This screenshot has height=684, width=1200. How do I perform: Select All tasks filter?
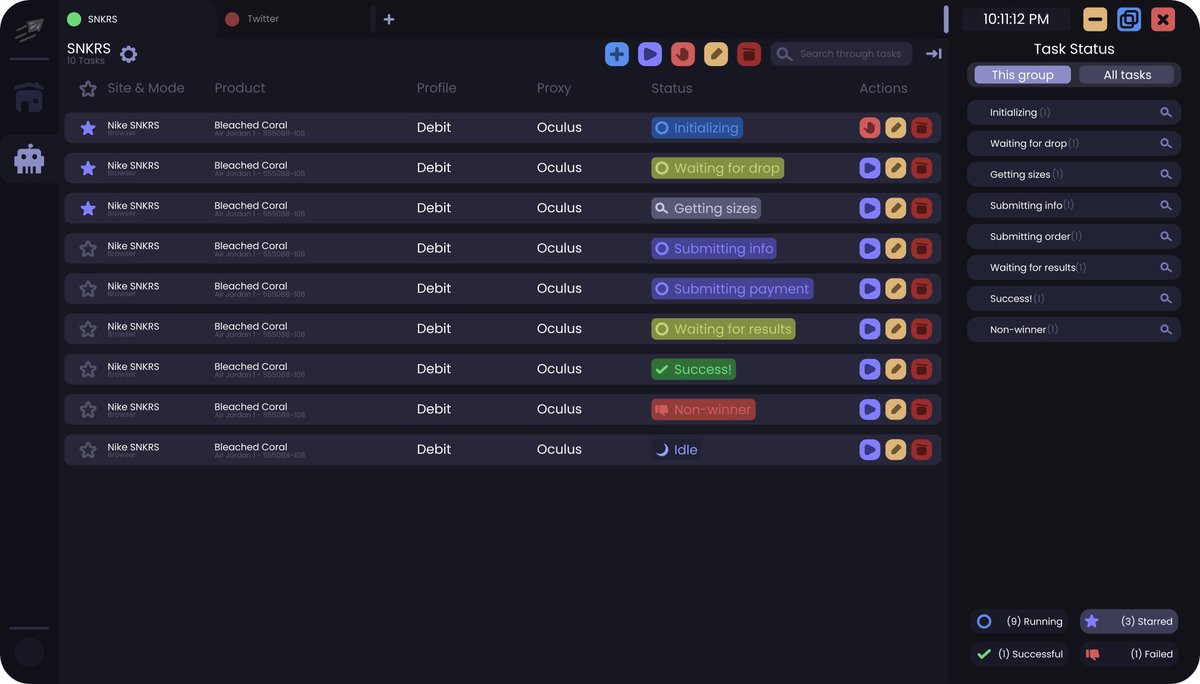tap(1127, 75)
